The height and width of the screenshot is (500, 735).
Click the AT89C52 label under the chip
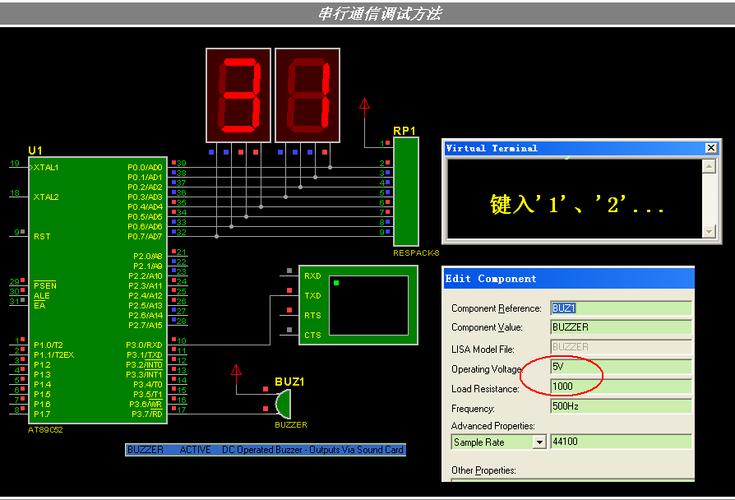point(45,430)
